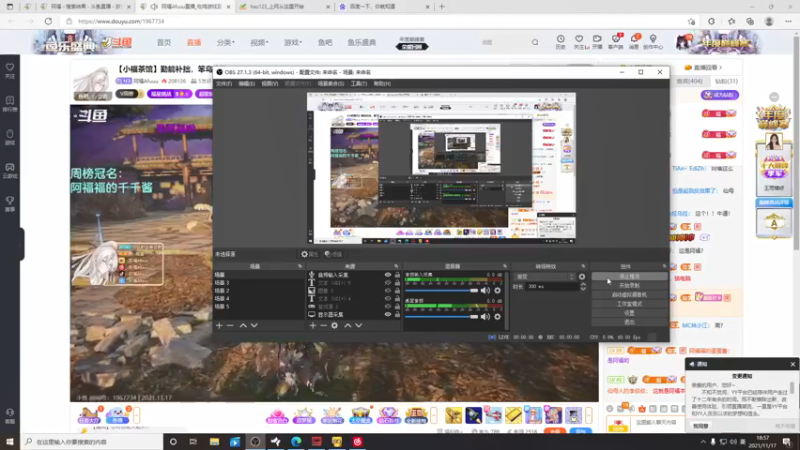Move scene up with arrow in Scenes panel
Image resolution: width=800 pixels, height=450 pixels.
click(243, 326)
